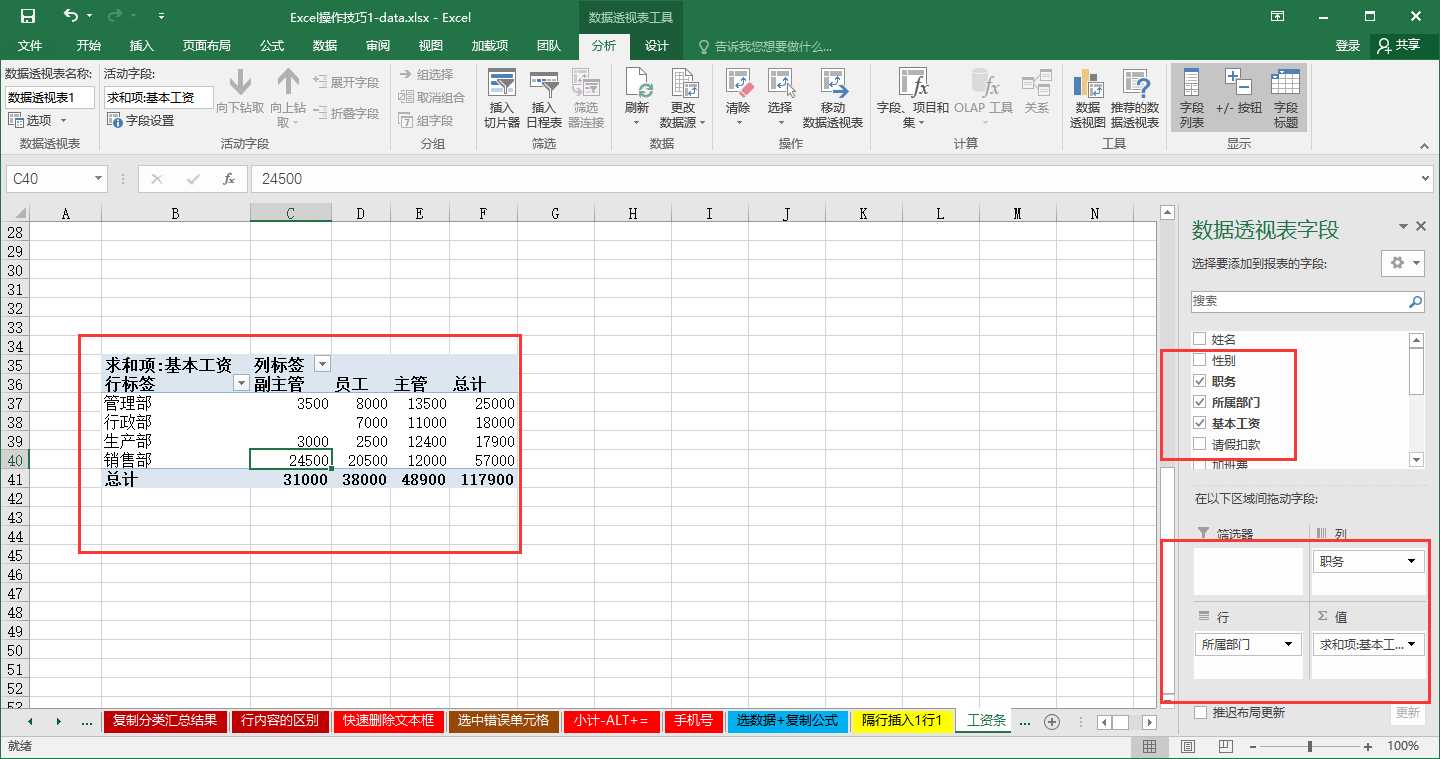
Task: Click the Tell me what you want to do box
Action: [767, 46]
